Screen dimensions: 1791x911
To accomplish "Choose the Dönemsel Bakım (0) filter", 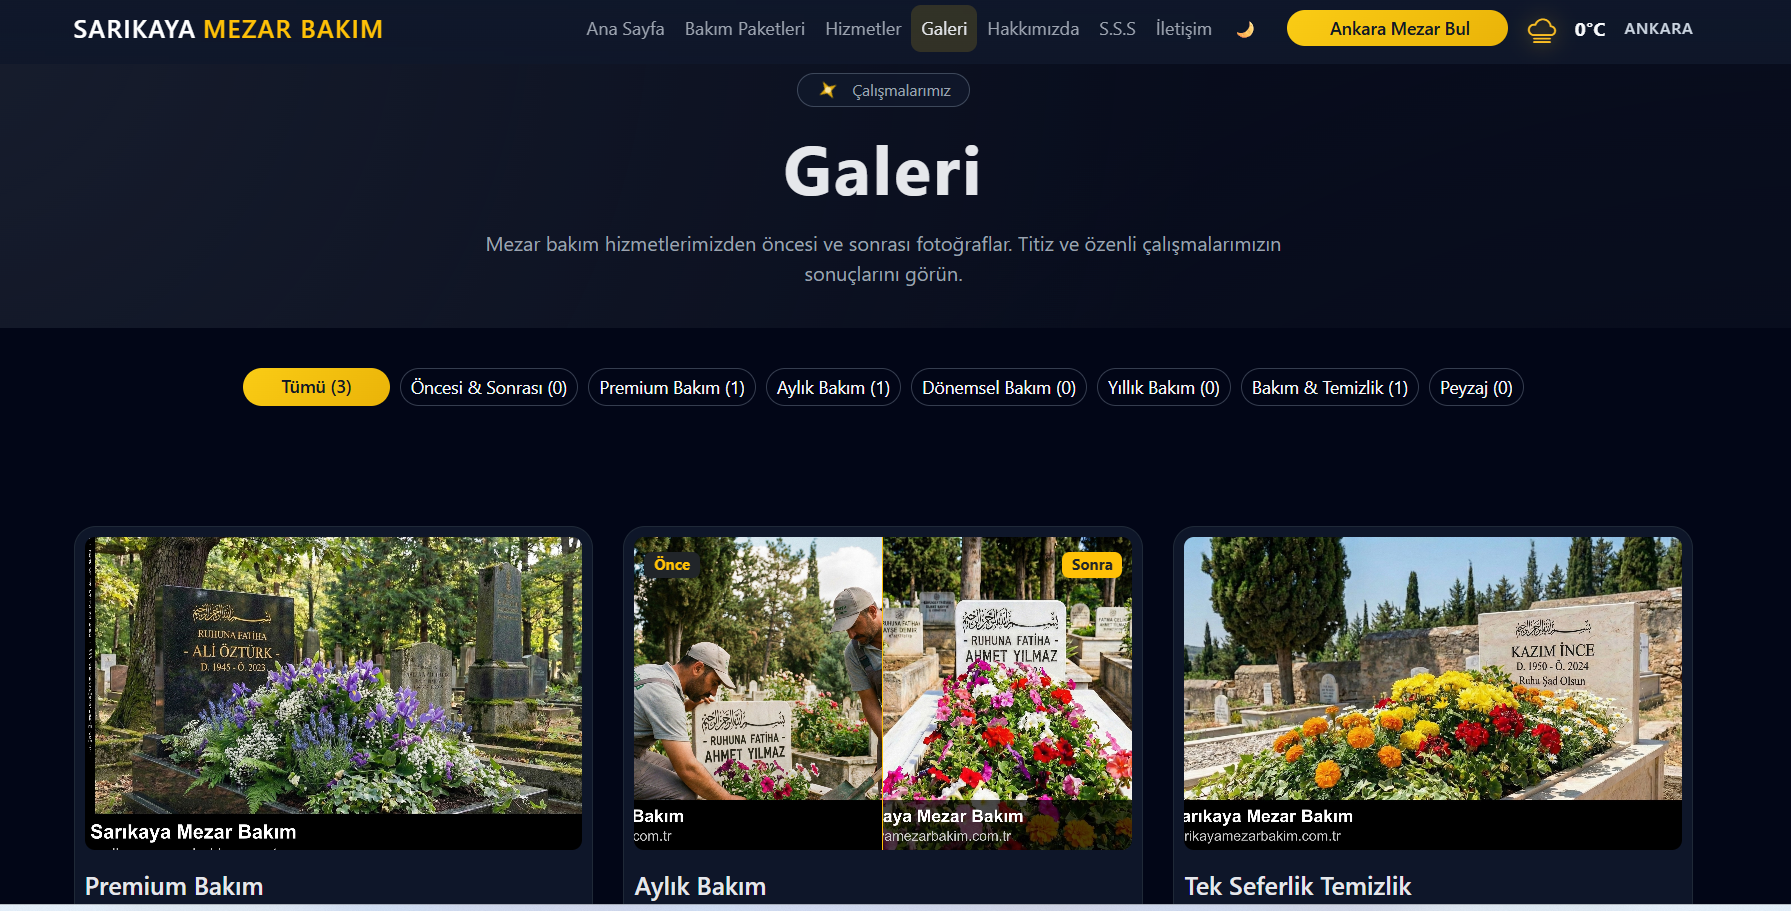I will (998, 388).
